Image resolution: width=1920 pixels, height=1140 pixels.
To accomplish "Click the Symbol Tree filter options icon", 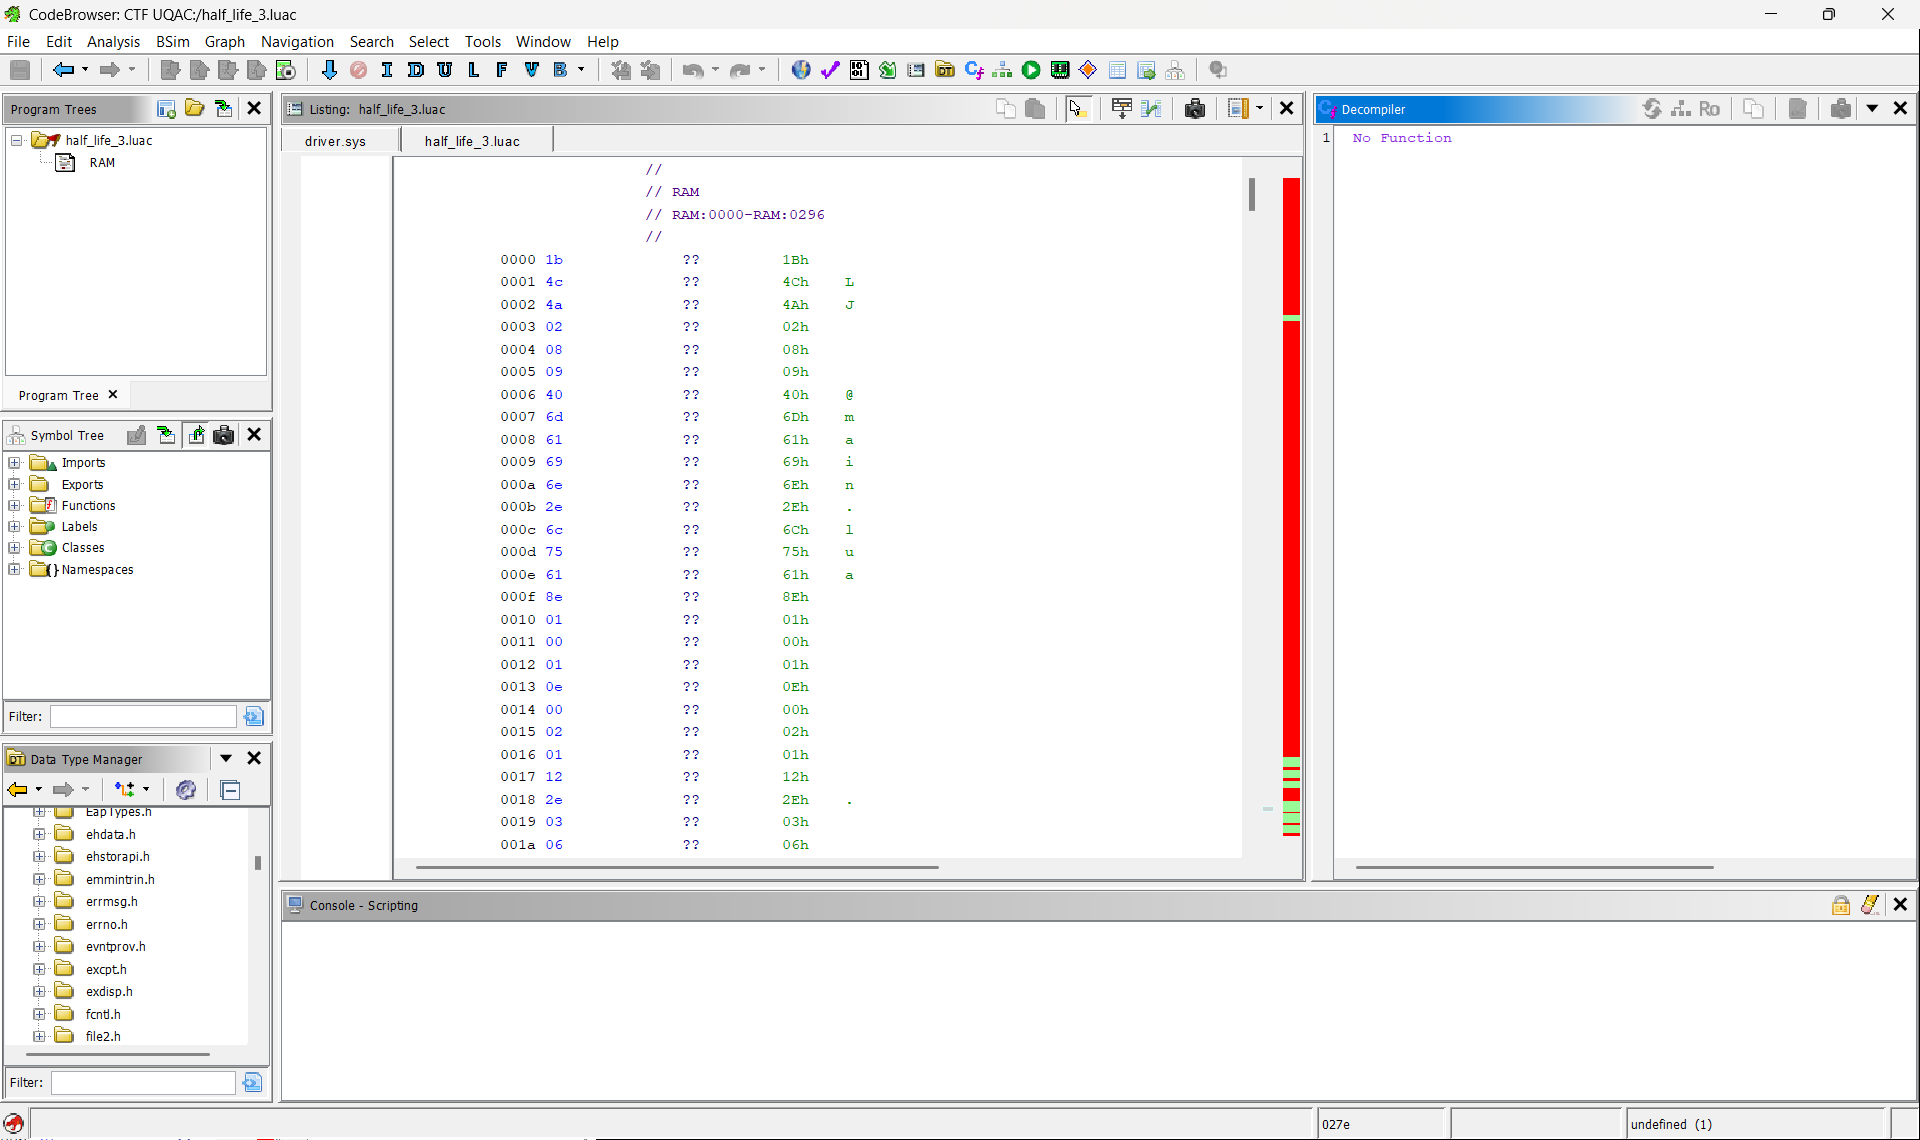I will [x=254, y=716].
